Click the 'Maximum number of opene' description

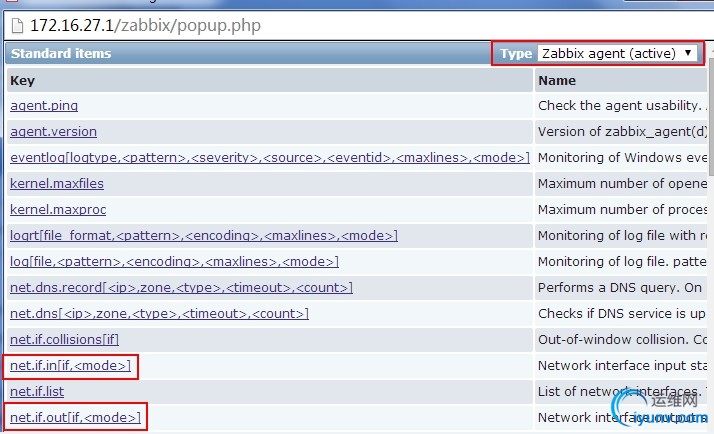coord(622,184)
